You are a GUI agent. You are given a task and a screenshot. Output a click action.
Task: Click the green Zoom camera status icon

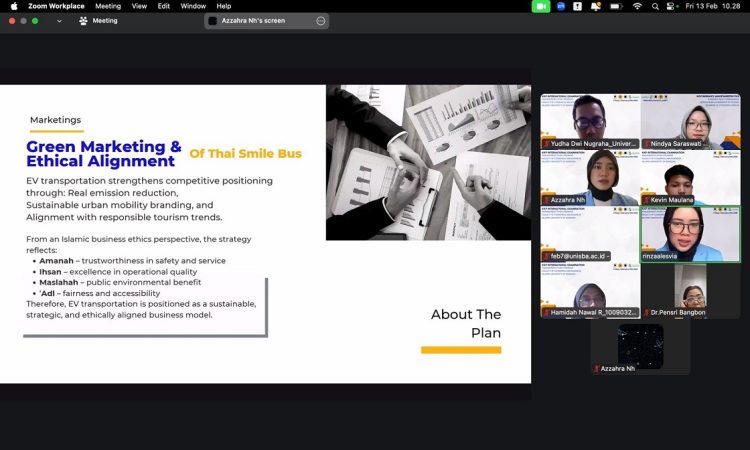click(x=541, y=6)
